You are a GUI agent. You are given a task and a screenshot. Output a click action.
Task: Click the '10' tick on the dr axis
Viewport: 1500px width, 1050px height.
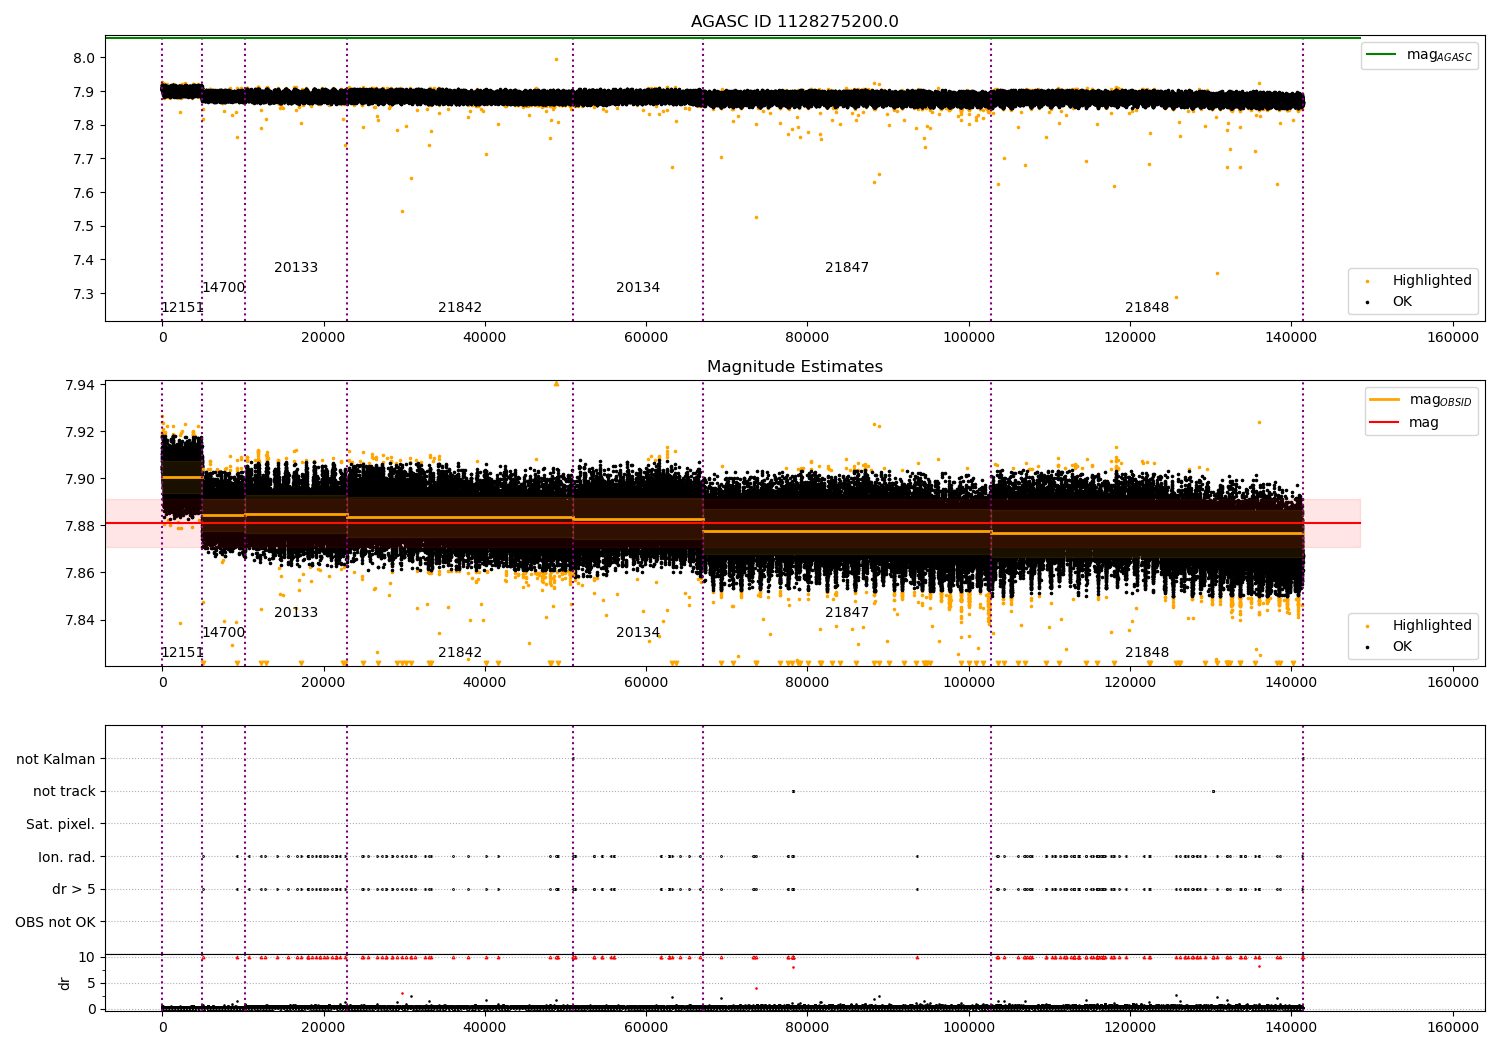pyautogui.click(x=86, y=957)
